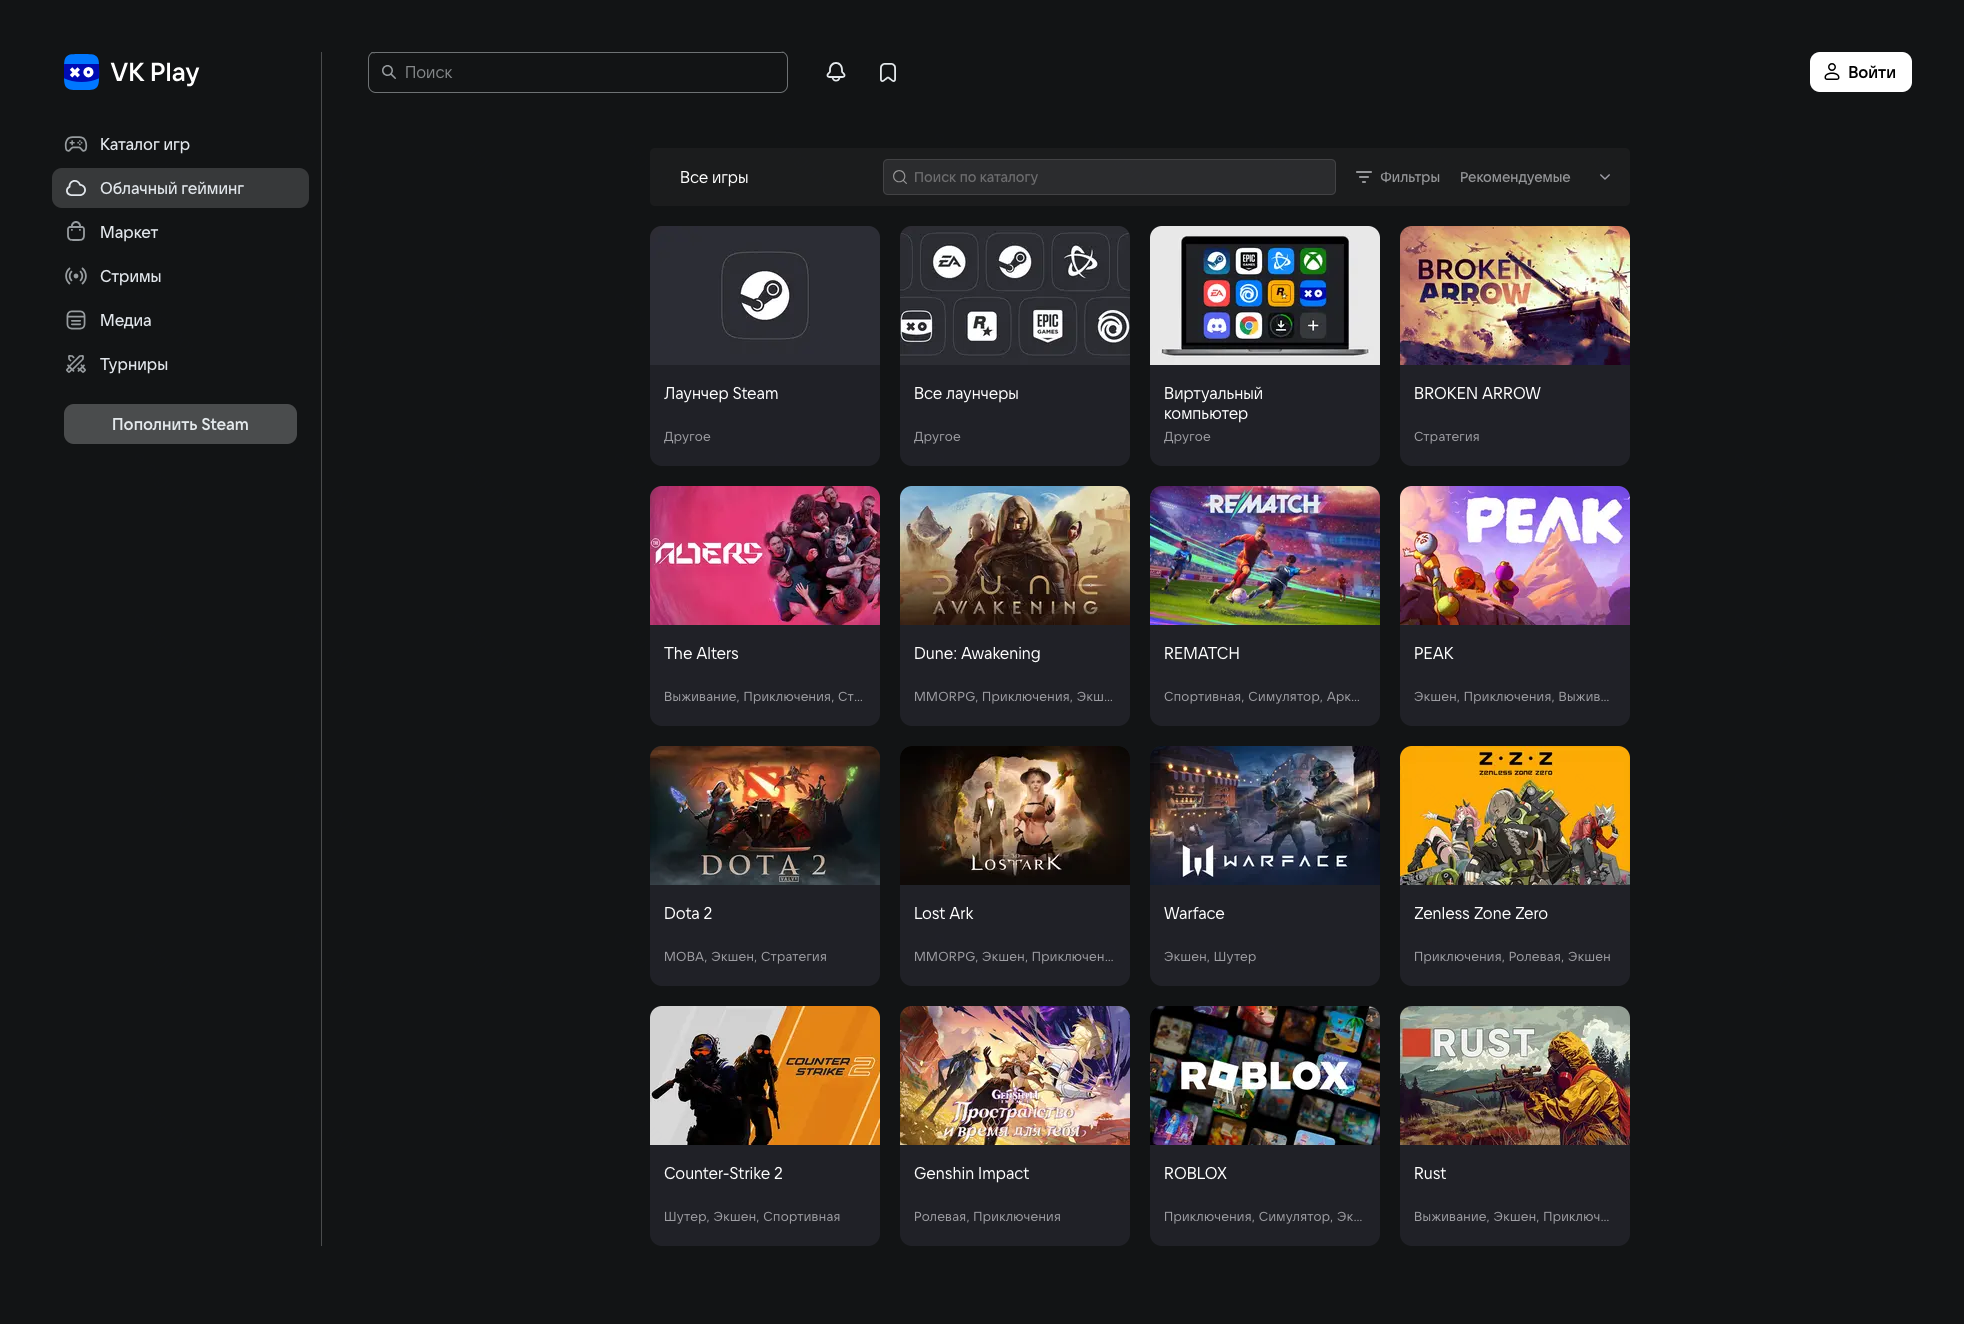This screenshot has height=1324, width=1964.
Task: Open the Фильтры panel
Action: (x=1397, y=177)
